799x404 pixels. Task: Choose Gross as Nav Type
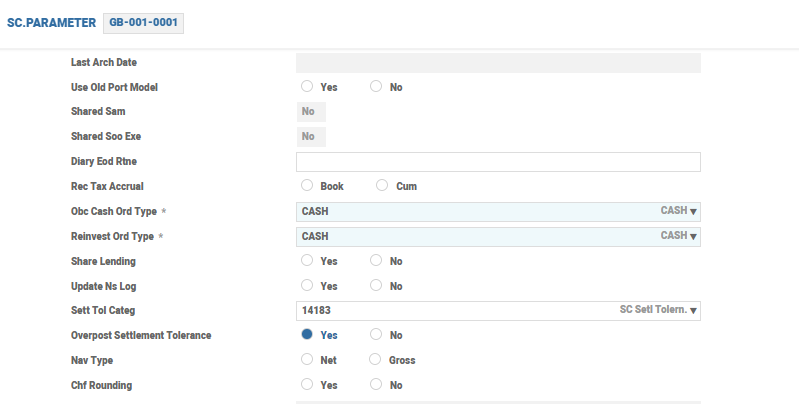click(376, 360)
